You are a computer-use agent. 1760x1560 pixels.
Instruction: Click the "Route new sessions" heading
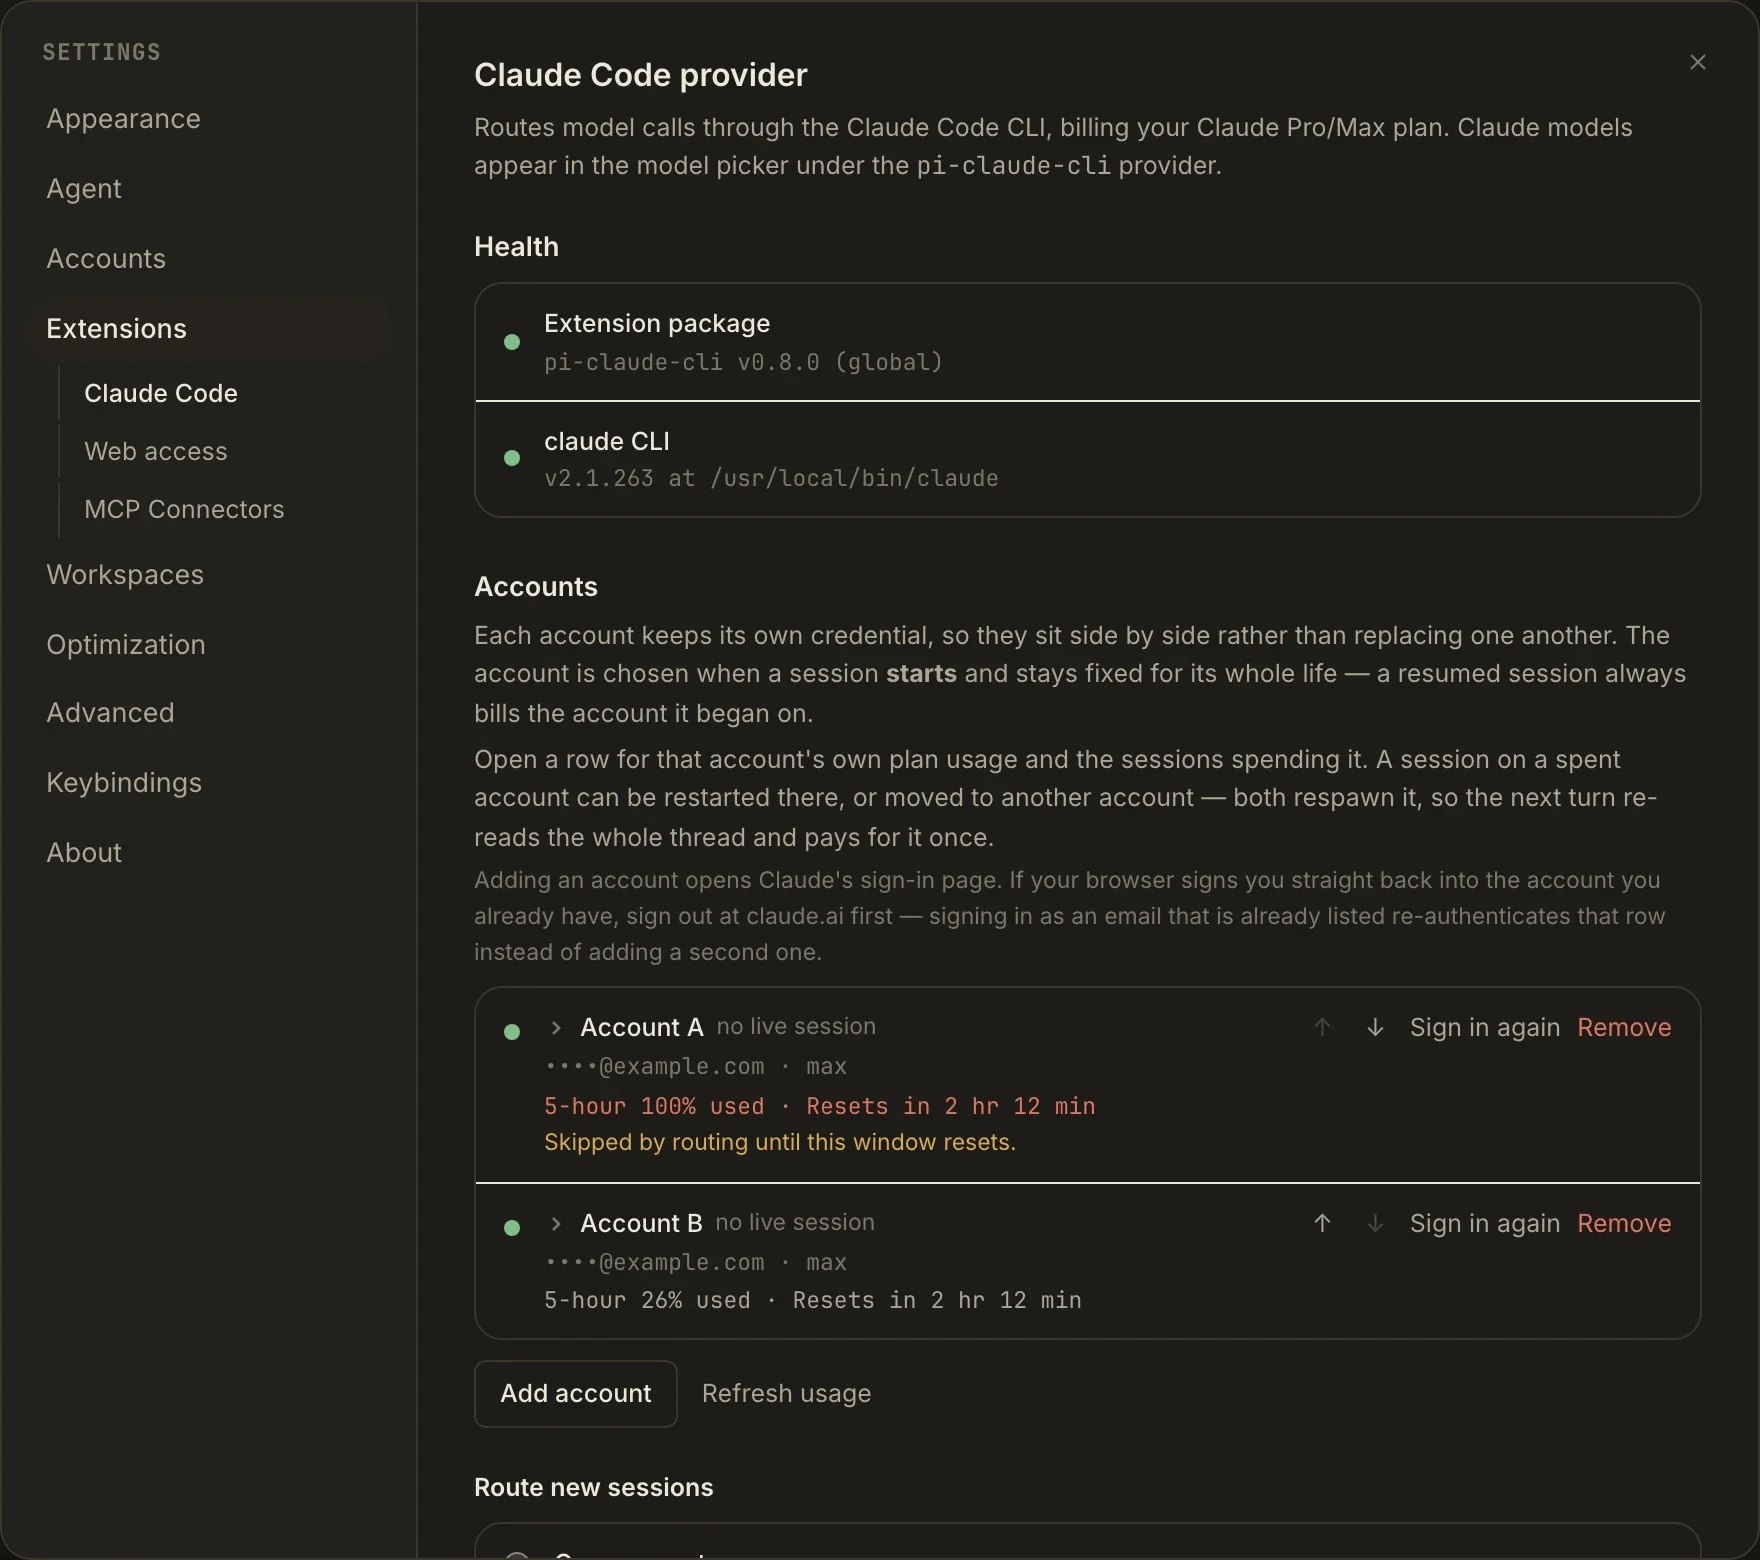(x=594, y=1487)
